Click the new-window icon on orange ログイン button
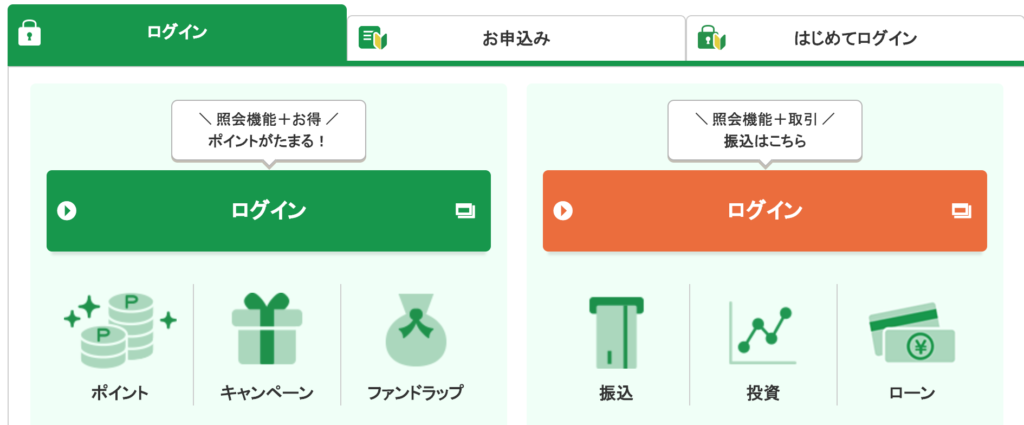The image size is (1024, 425). pyautogui.click(x=961, y=210)
